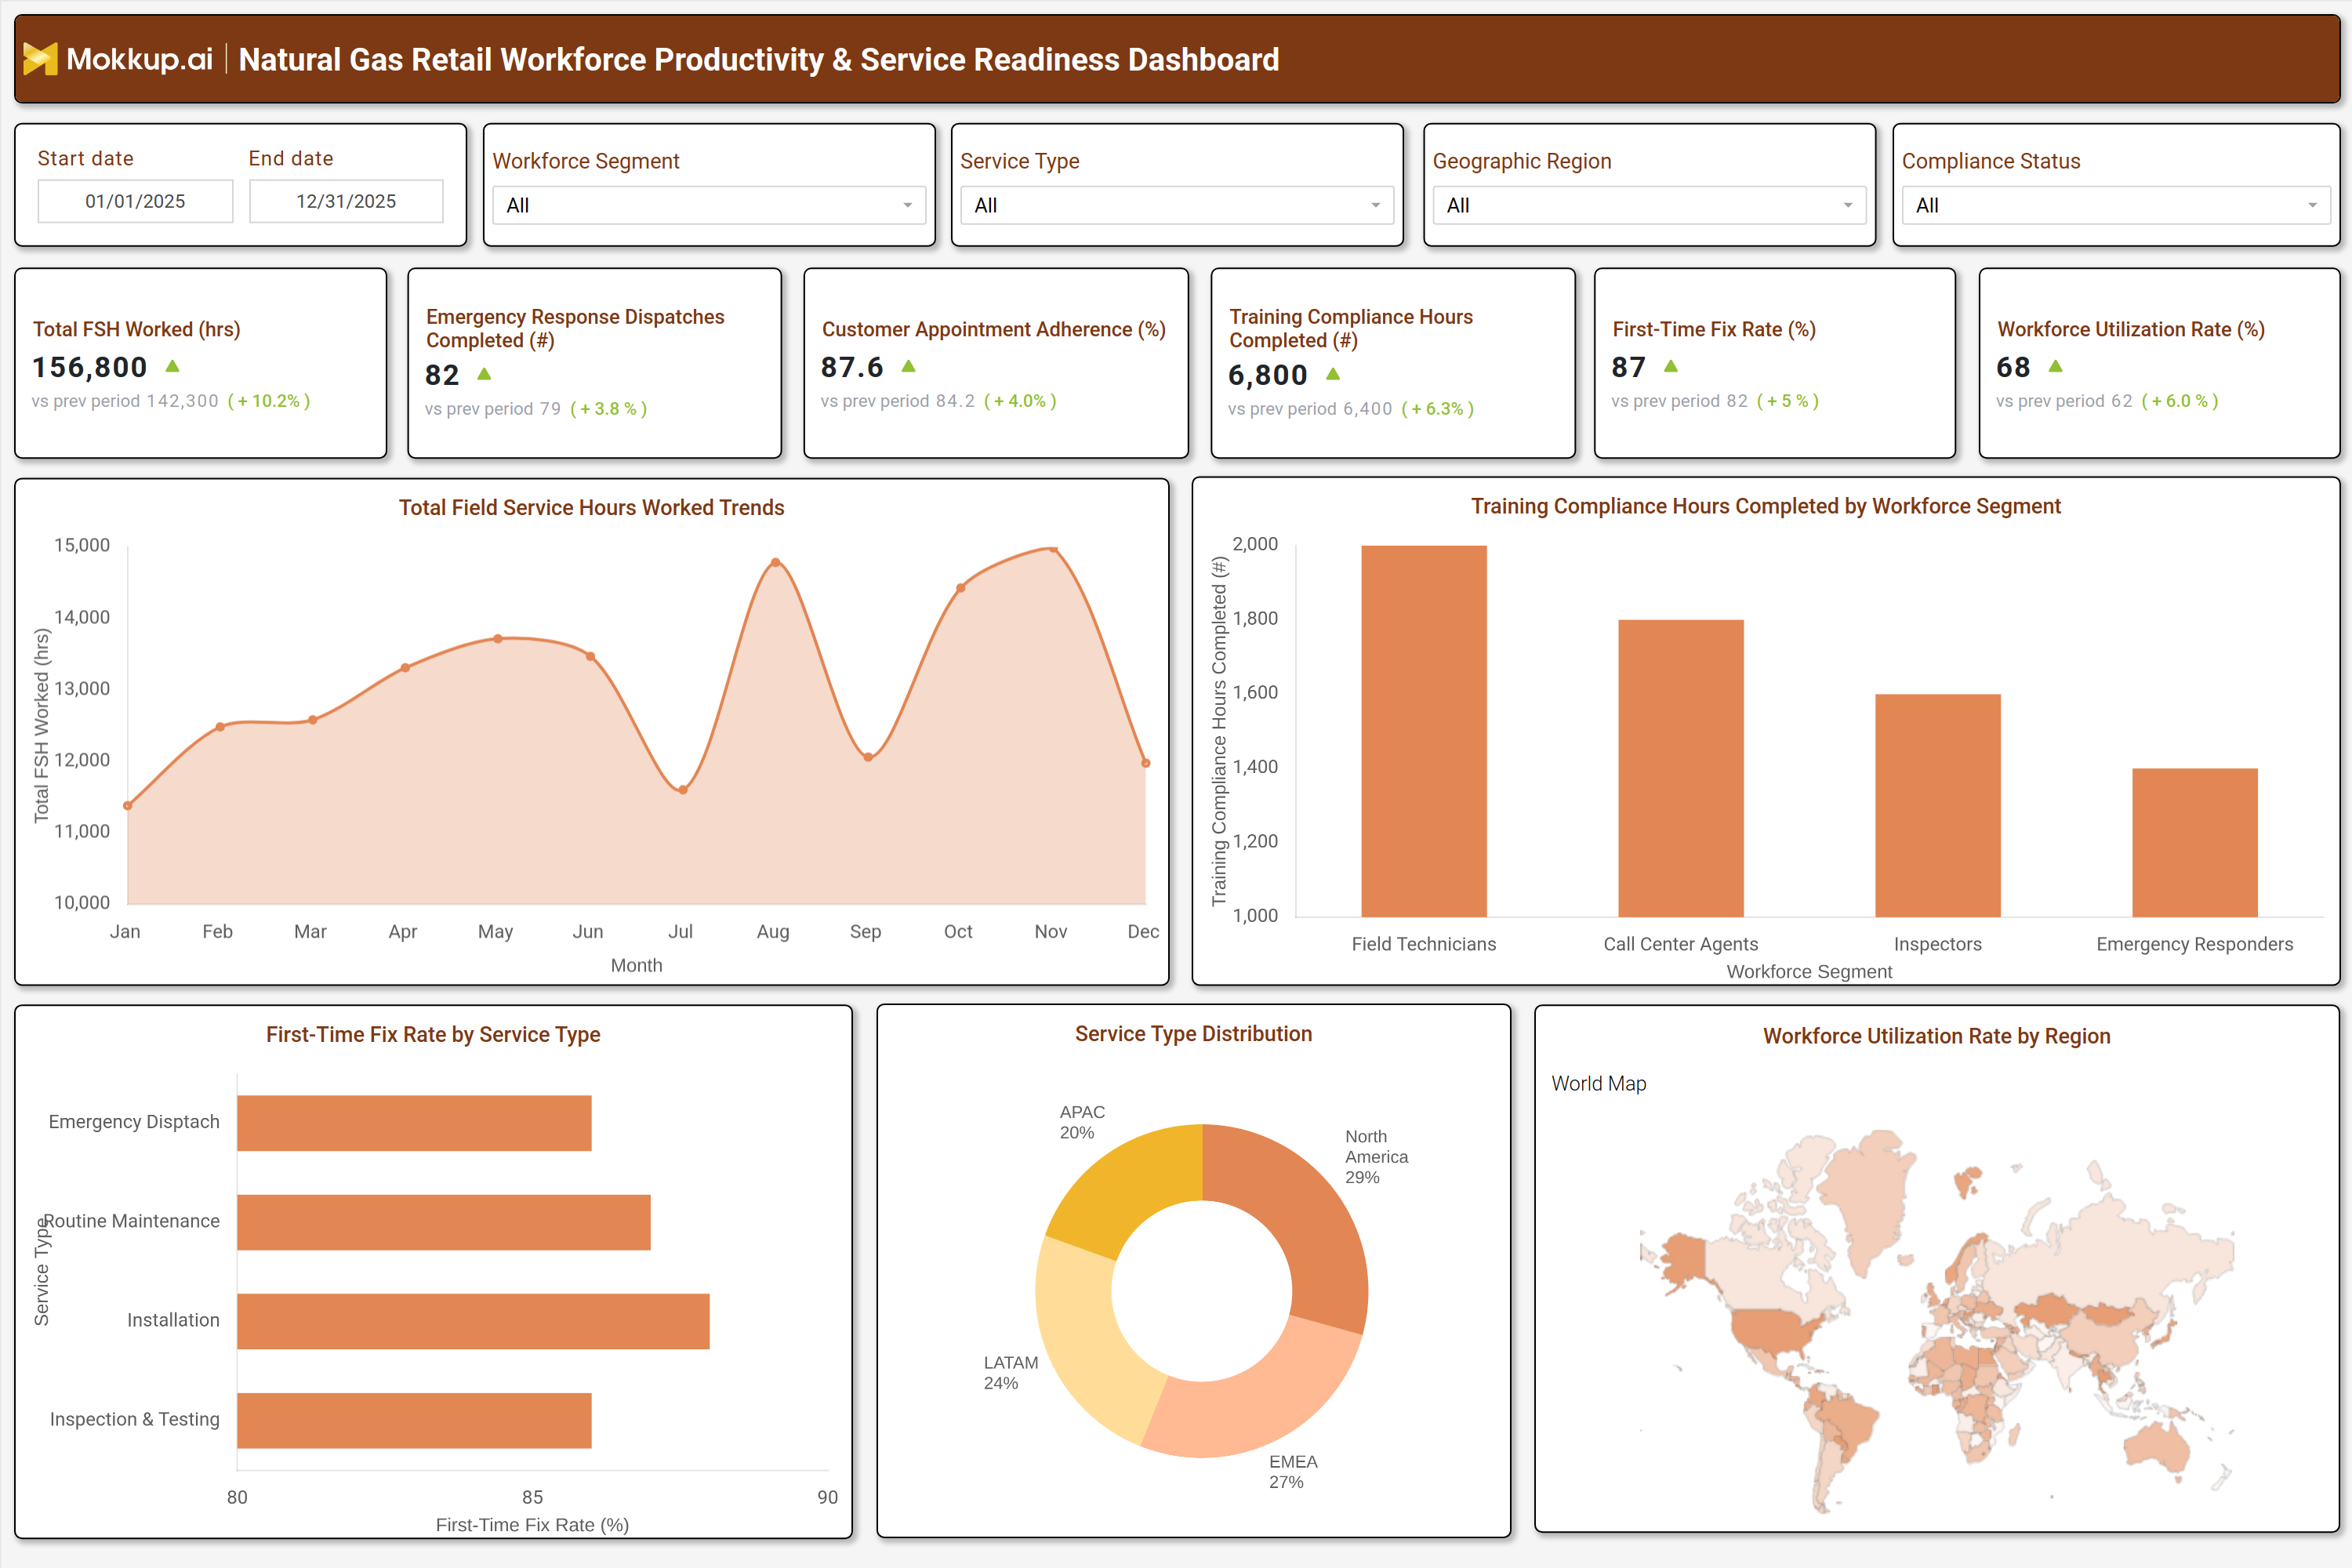The image size is (2352, 1568).
Task: Click the 'Service Type Distribution' chart title
Action: point(1193,1033)
